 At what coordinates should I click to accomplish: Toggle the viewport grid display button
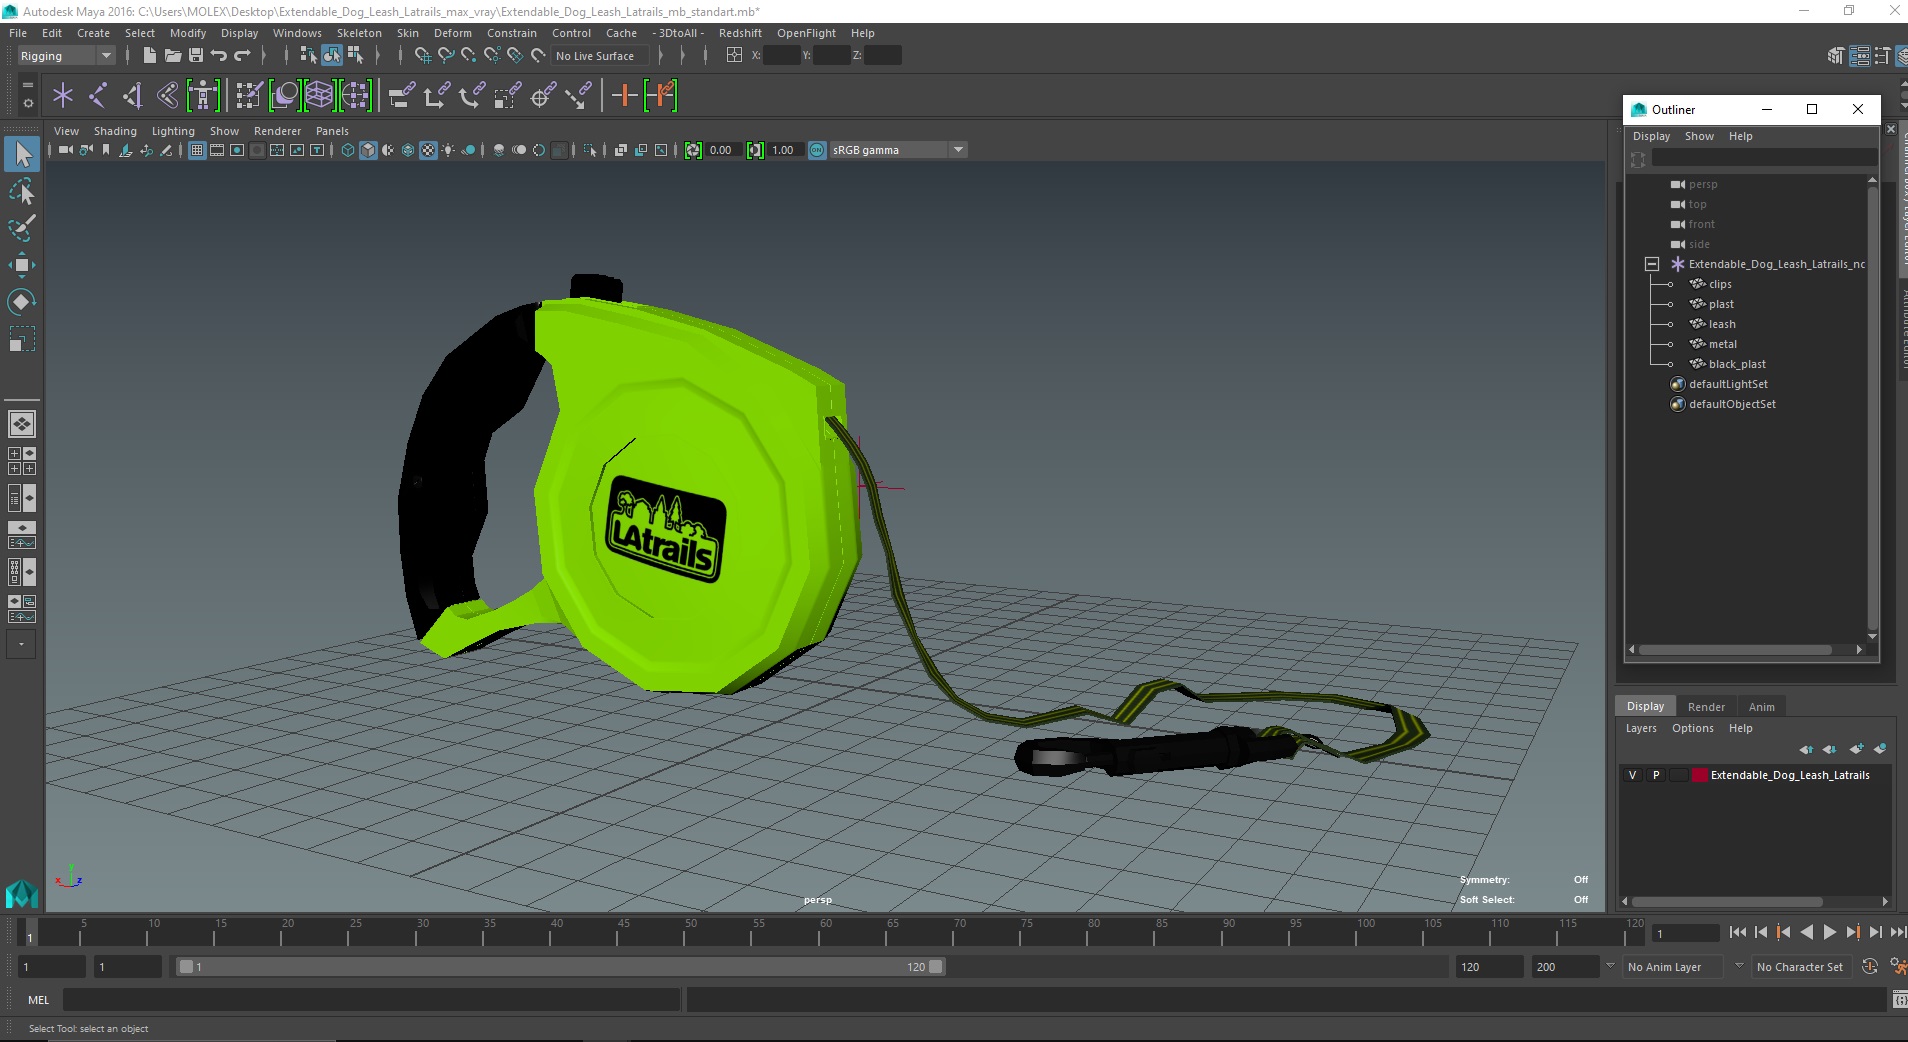pos(197,150)
